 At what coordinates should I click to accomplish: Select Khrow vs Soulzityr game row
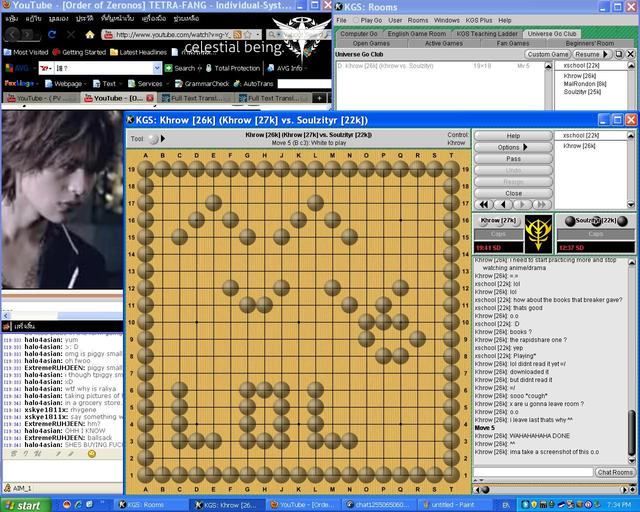(440, 66)
